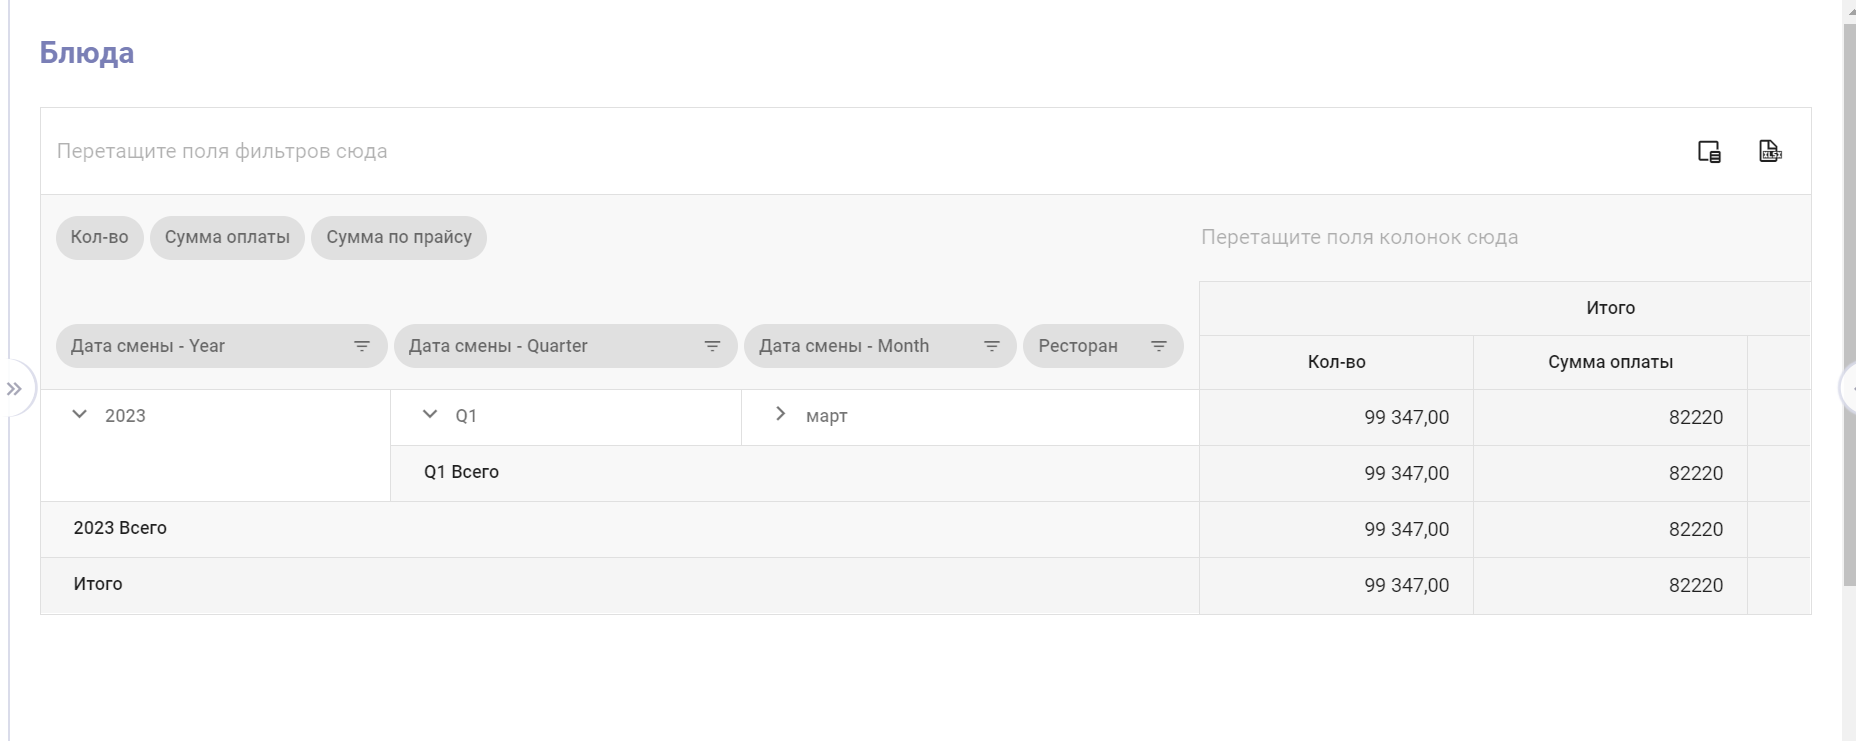Sort by the Кол-во column header

point(1336,362)
